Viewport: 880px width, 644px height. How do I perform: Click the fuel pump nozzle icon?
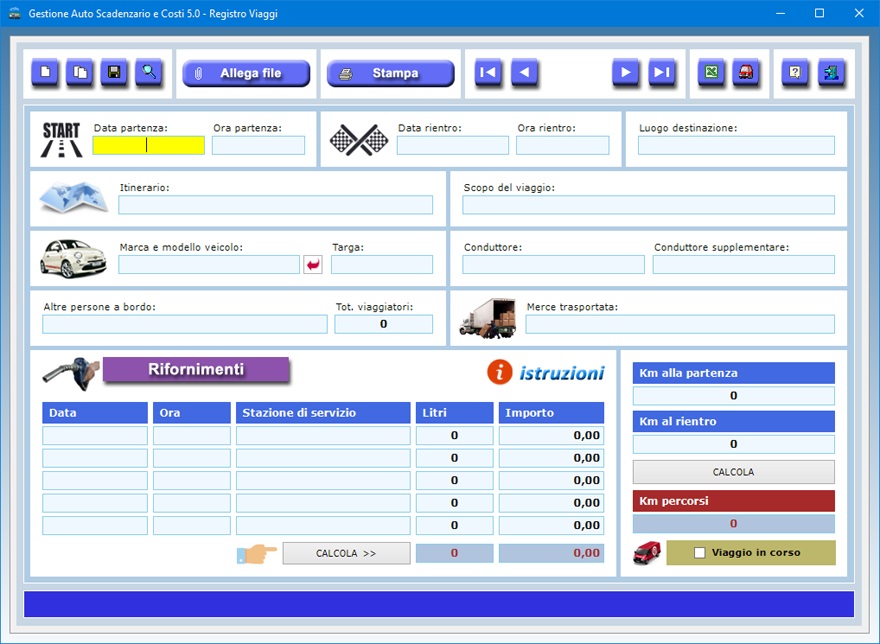click(x=71, y=373)
